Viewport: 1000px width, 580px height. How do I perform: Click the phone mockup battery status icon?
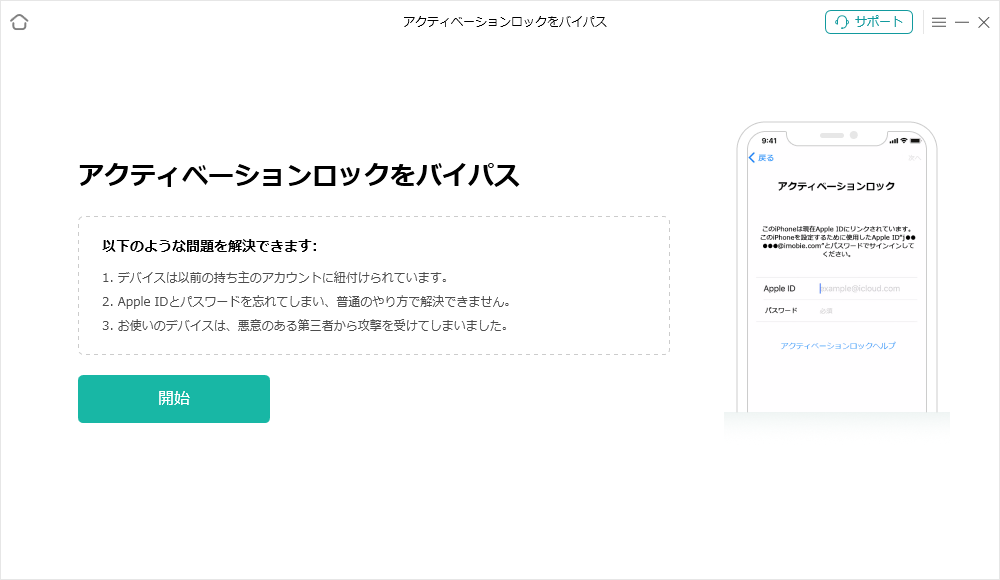916,140
